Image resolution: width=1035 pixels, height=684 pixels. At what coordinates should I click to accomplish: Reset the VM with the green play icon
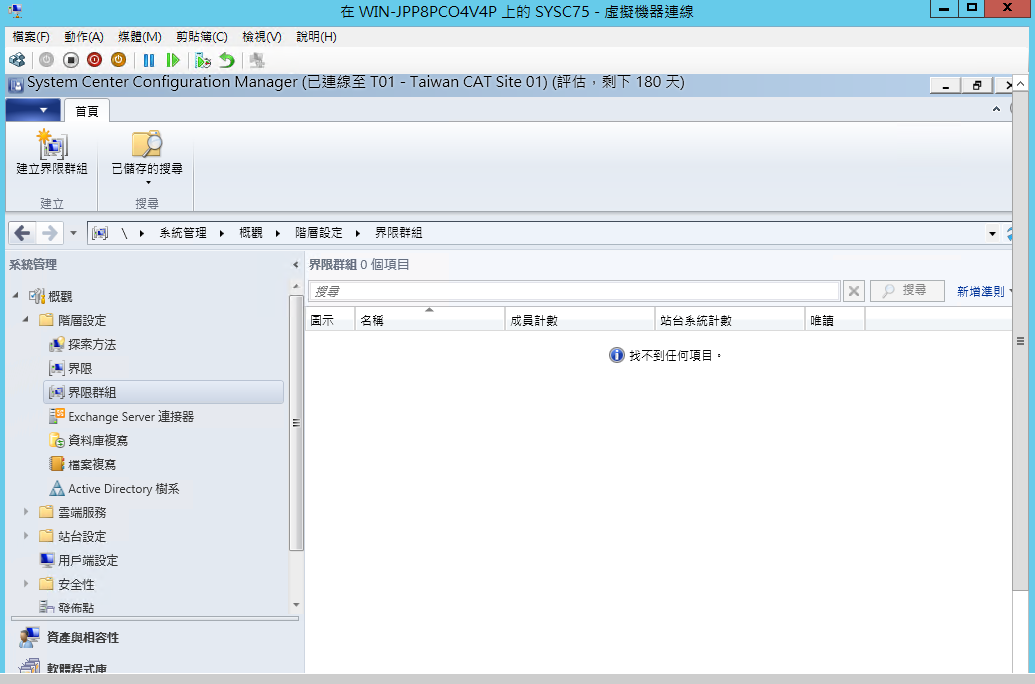pos(173,61)
